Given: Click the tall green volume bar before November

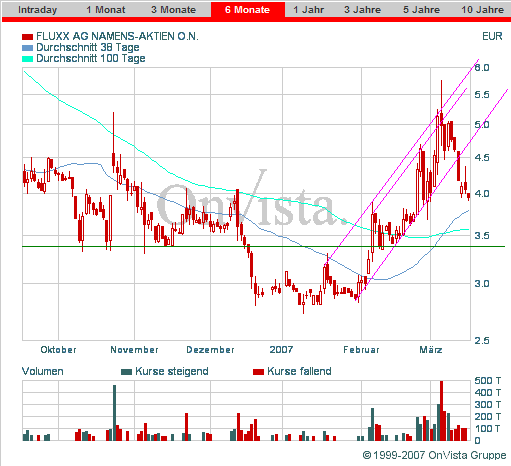Looking at the screenshot, I should tap(114, 413).
